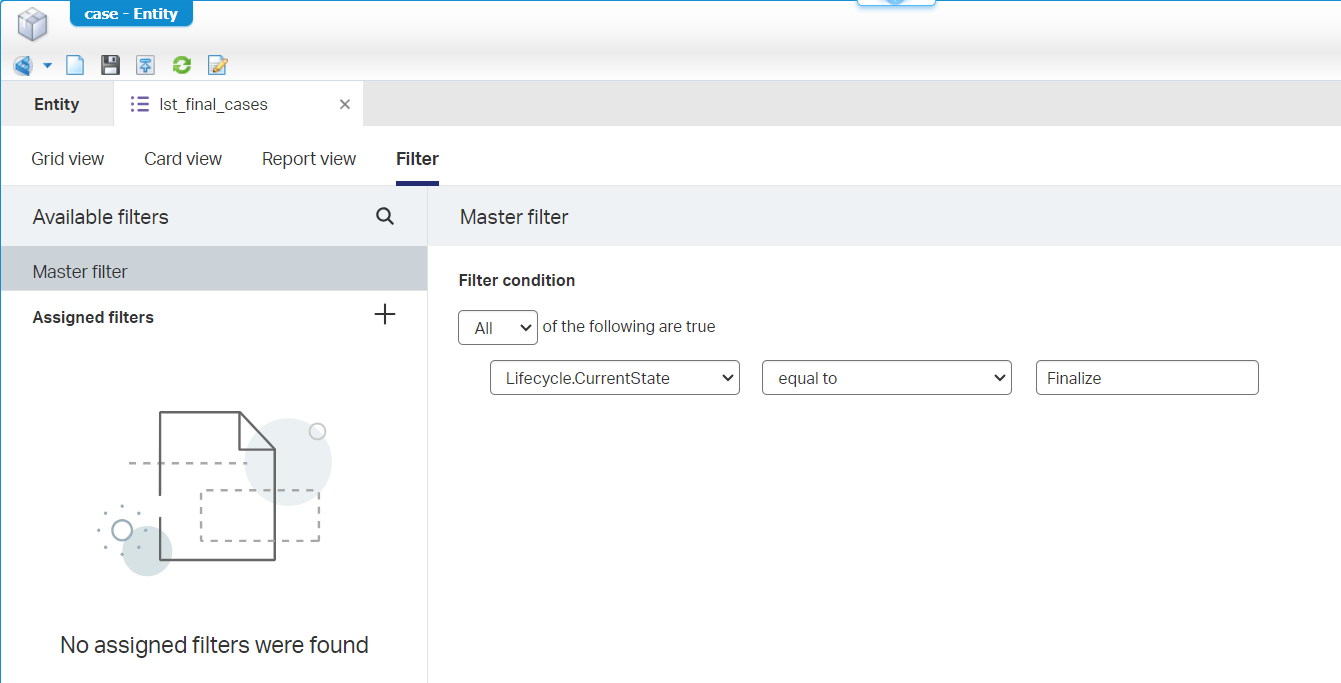Close the lst_final_cases tab
The image size is (1341, 683).
(345, 104)
